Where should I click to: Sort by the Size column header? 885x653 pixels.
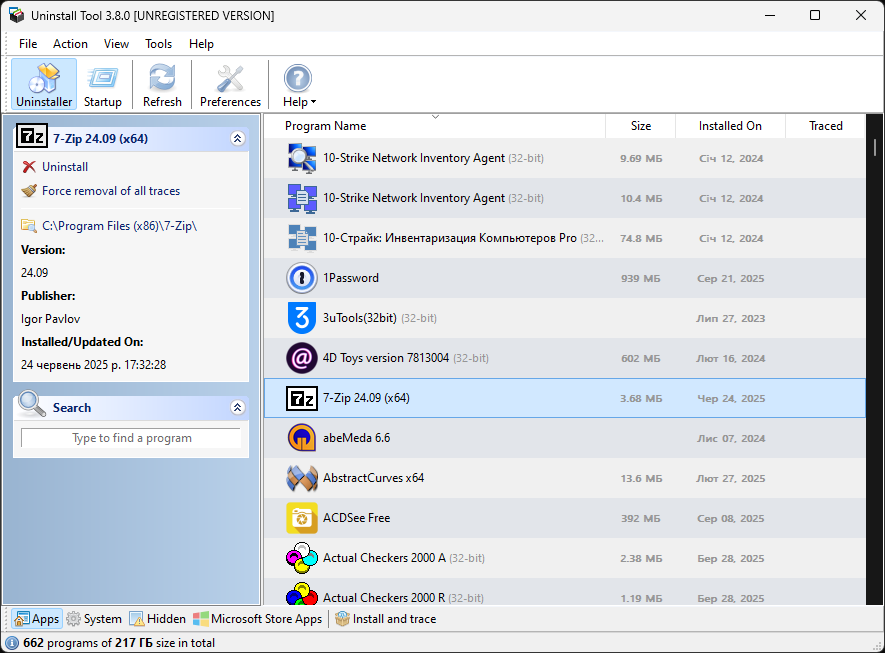(641, 126)
